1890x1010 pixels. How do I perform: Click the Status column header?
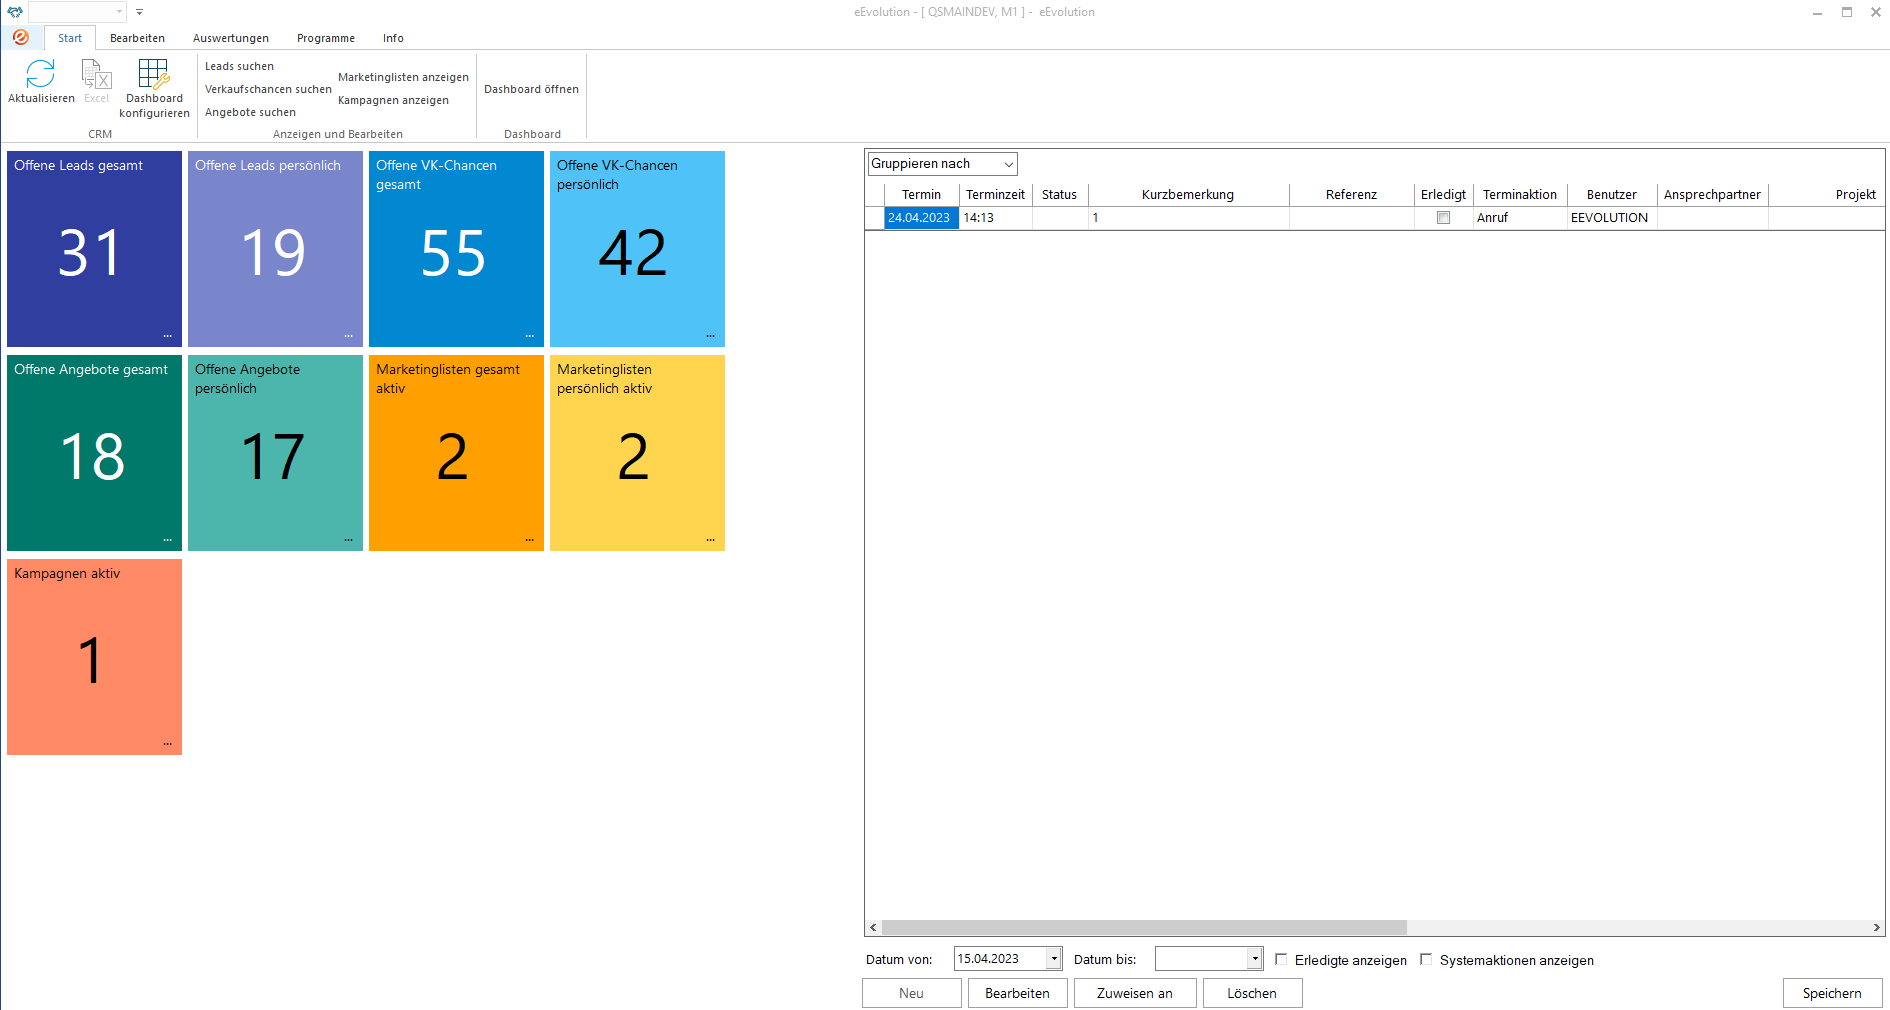click(x=1059, y=195)
